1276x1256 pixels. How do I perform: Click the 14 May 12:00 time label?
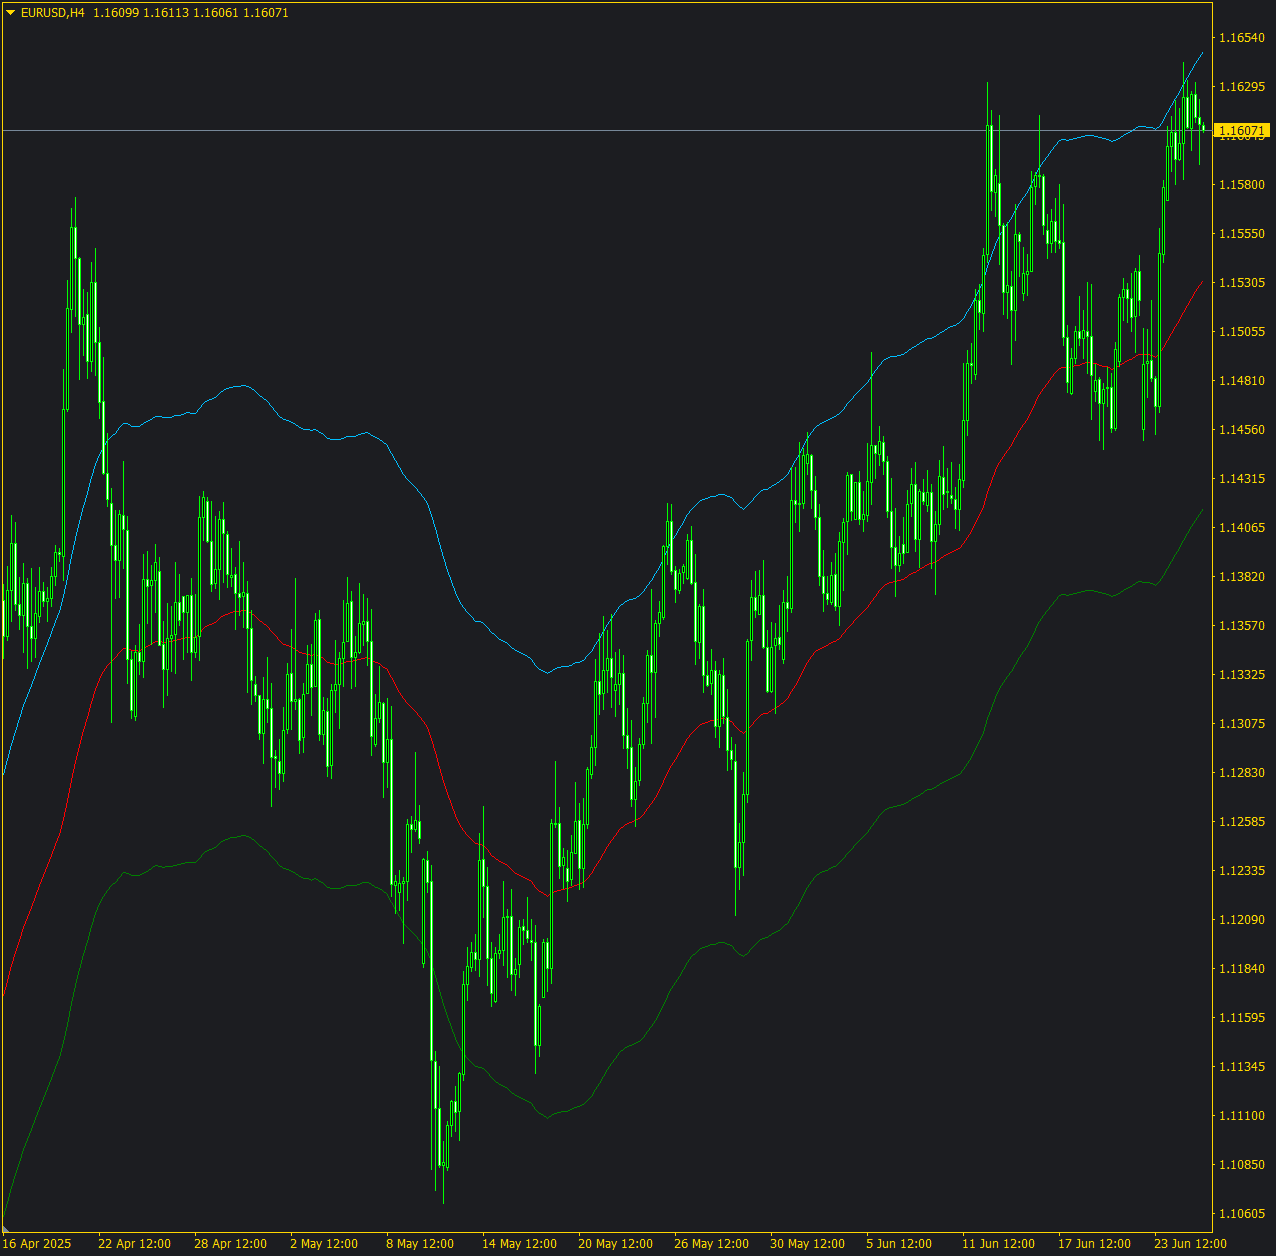click(519, 1244)
